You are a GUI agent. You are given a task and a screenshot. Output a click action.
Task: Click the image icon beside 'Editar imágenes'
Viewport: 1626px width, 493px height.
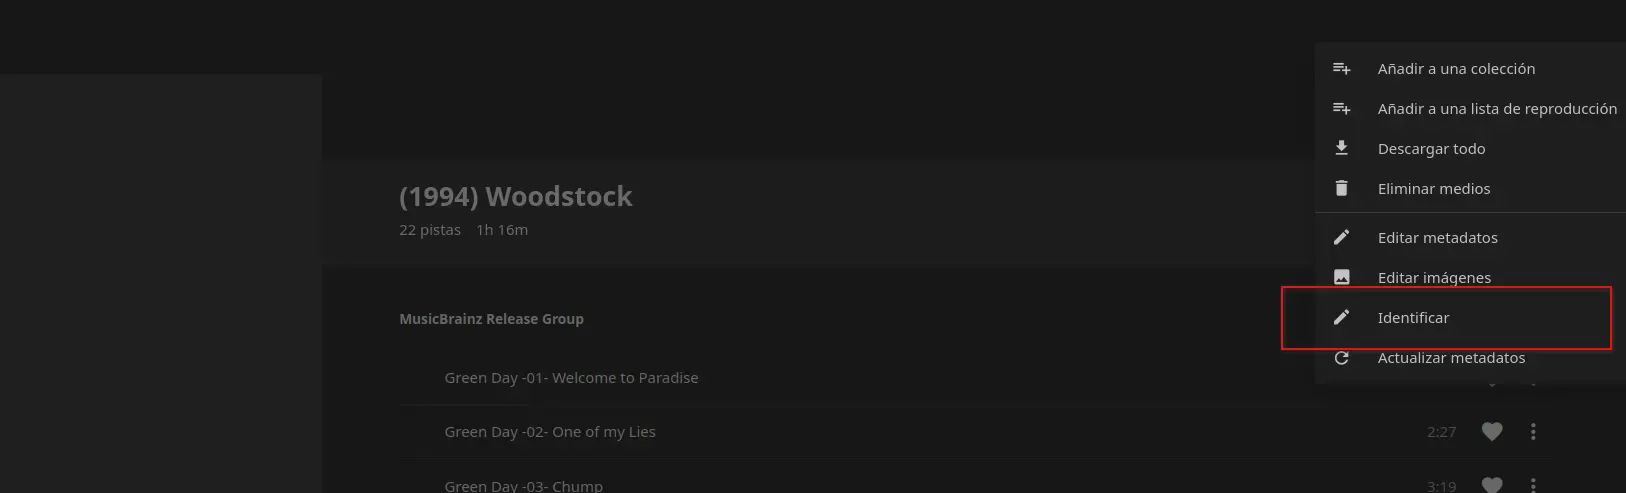(x=1342, y=277)
